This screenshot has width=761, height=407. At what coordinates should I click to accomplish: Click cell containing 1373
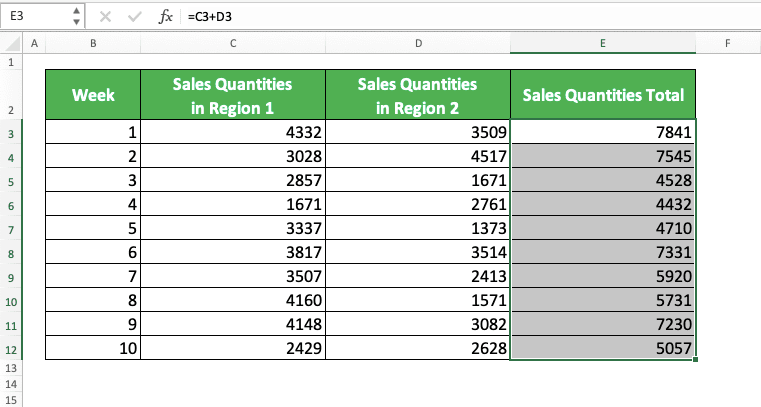tap(418, 228)
